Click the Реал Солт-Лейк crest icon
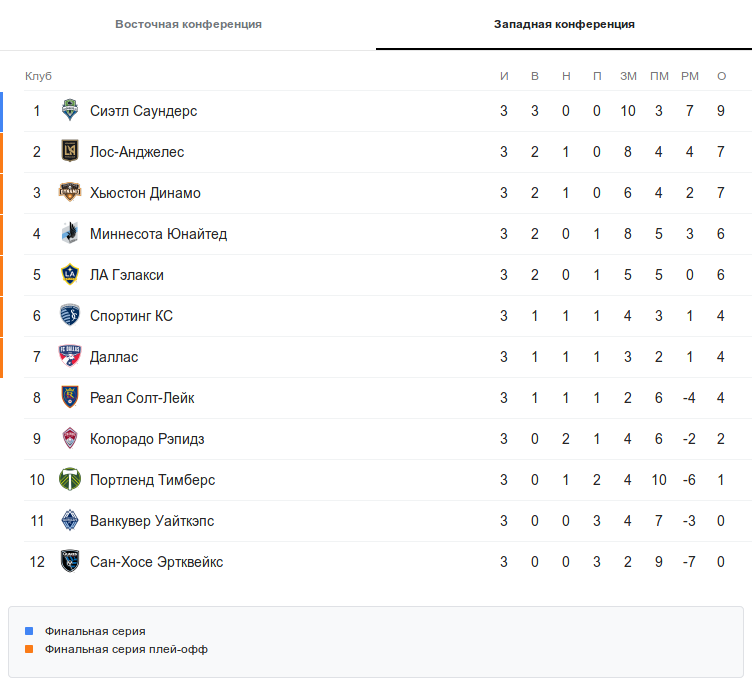 tap(69, 398)
